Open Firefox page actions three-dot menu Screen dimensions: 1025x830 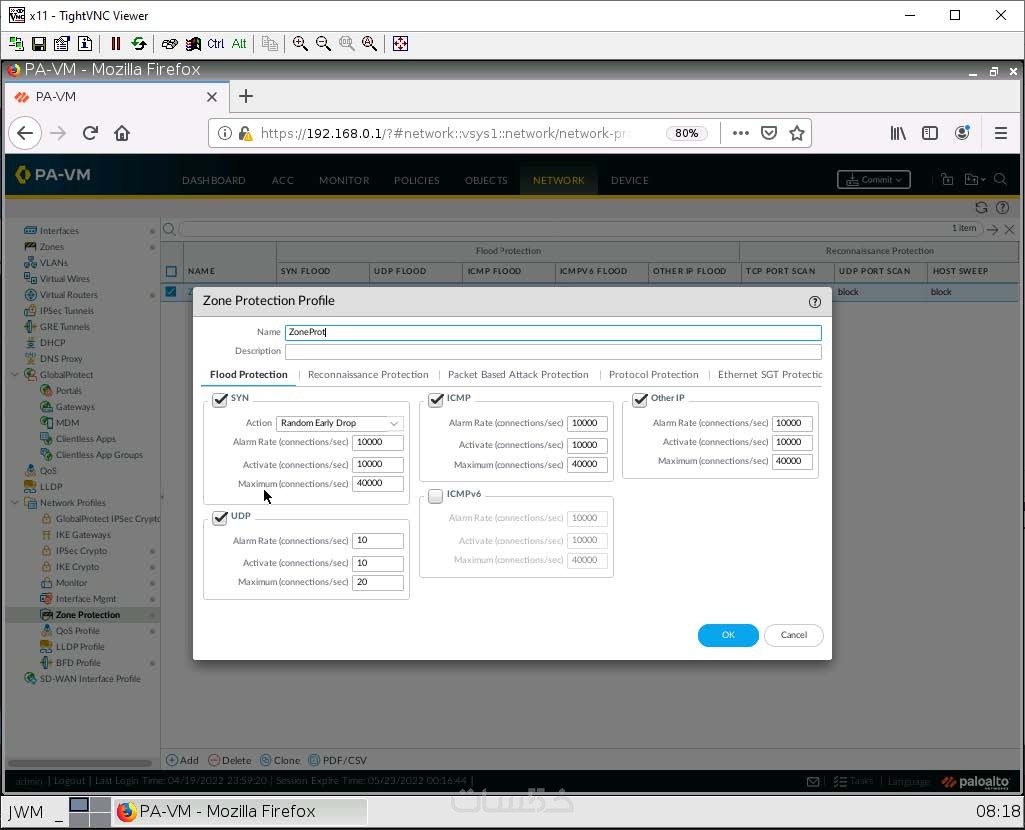740,133
